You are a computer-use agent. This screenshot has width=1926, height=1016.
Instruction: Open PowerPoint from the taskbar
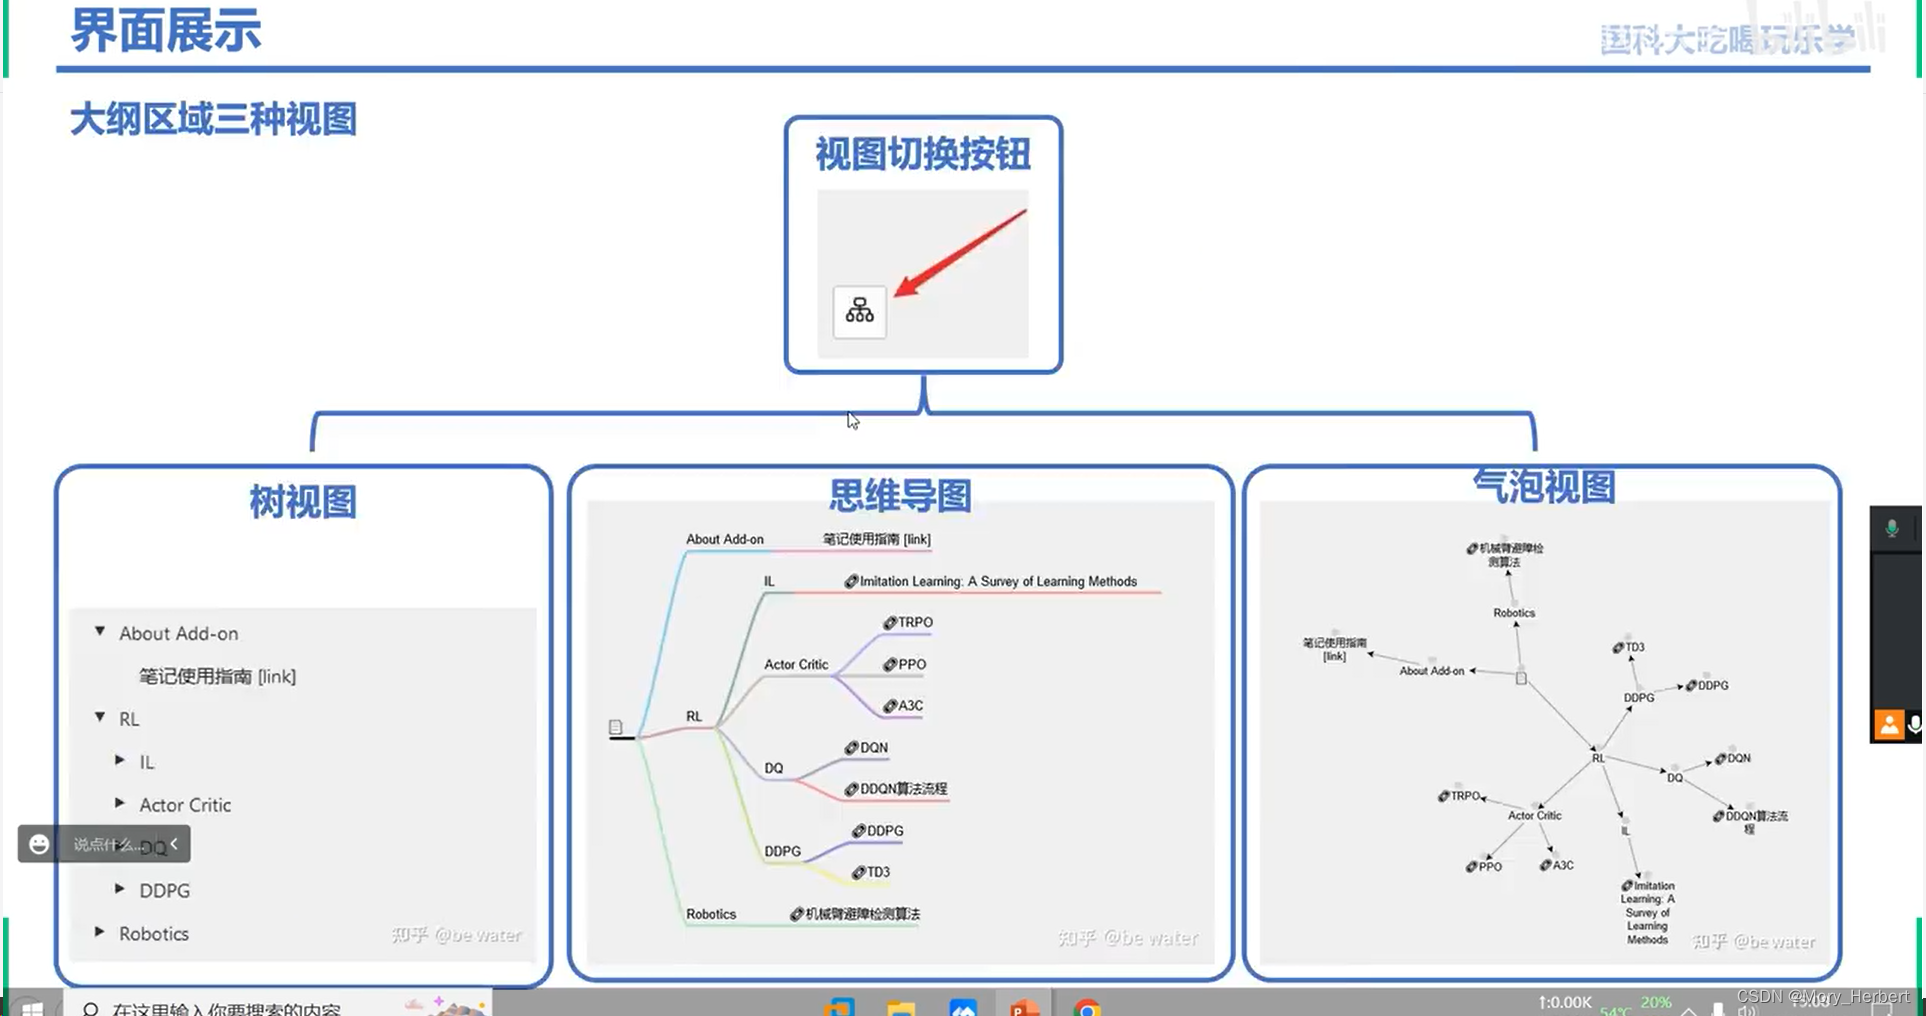pos(1023,1006)
